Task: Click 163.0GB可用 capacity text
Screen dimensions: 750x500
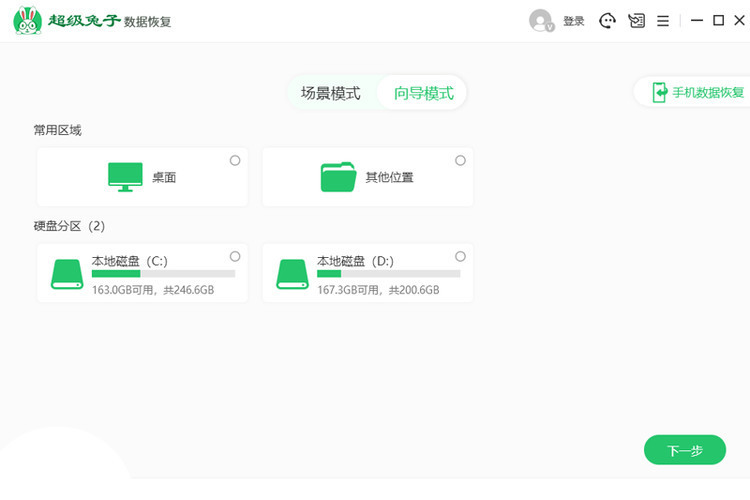Action: [153, 290]
